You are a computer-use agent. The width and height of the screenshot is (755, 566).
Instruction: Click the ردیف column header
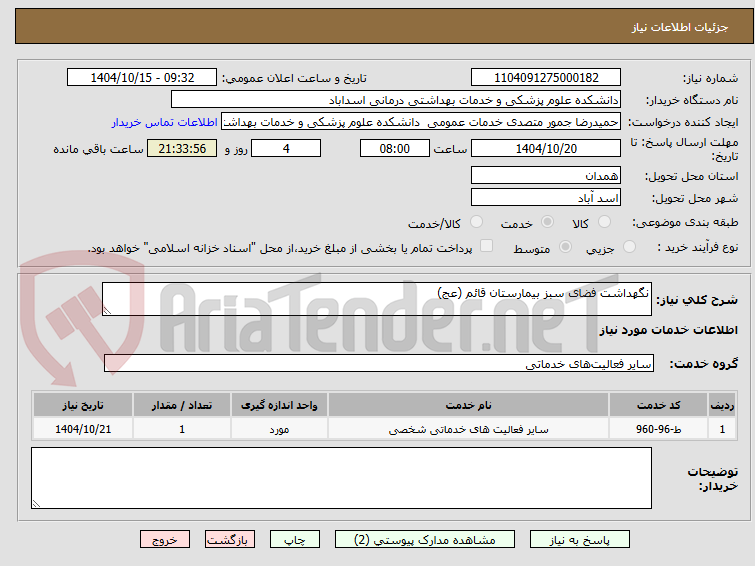tap(722, 405)
